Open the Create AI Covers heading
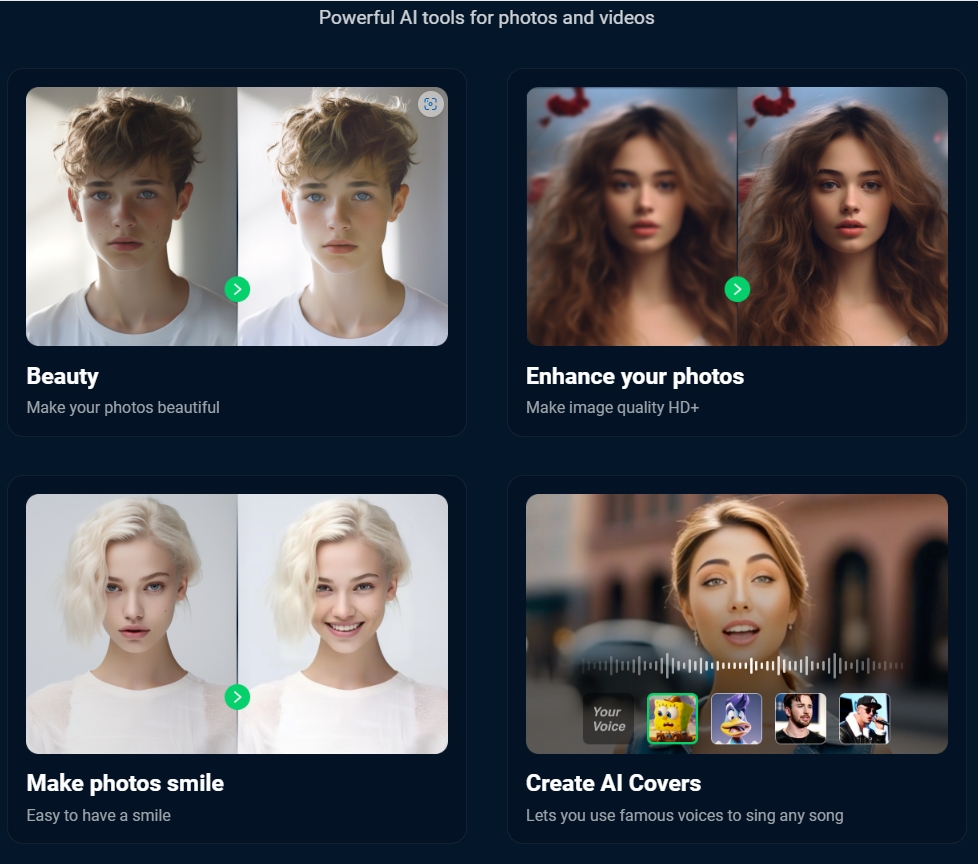This screenshot has height=864, width=978. click(613, 783)
